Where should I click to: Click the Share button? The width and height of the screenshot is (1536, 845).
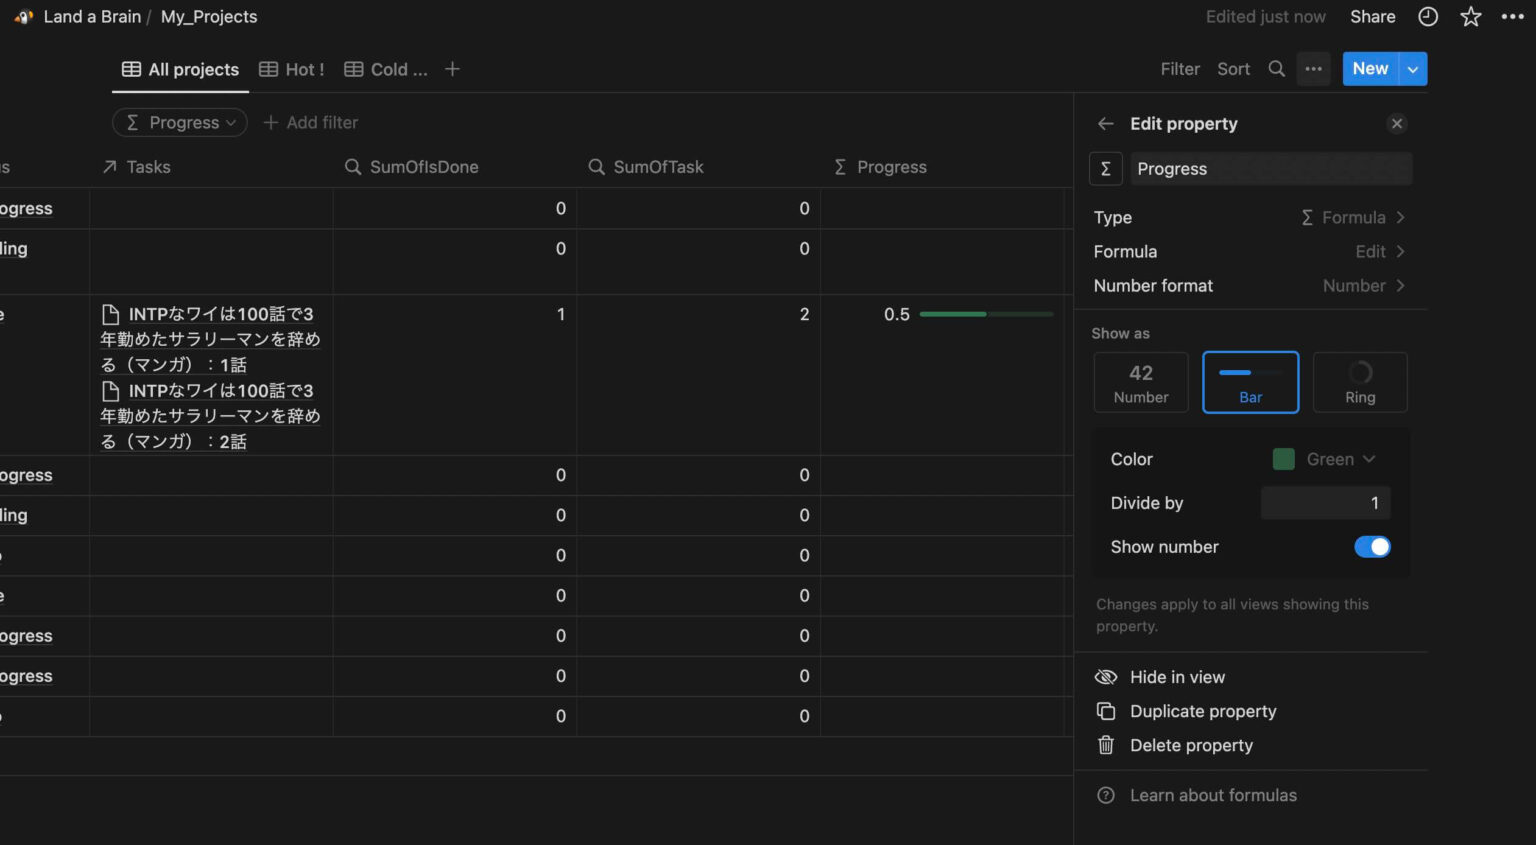pyautogui.click(x=1373, y=17)
